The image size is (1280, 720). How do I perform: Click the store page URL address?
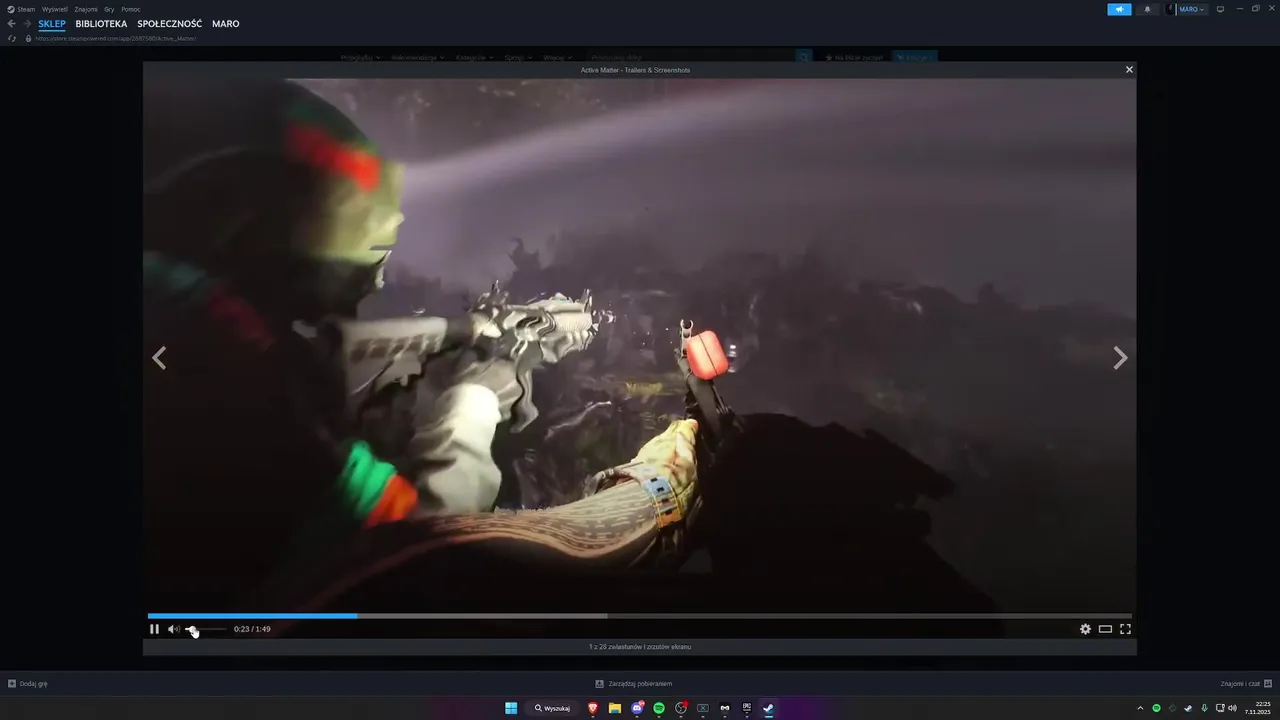[x=115, y=38]
